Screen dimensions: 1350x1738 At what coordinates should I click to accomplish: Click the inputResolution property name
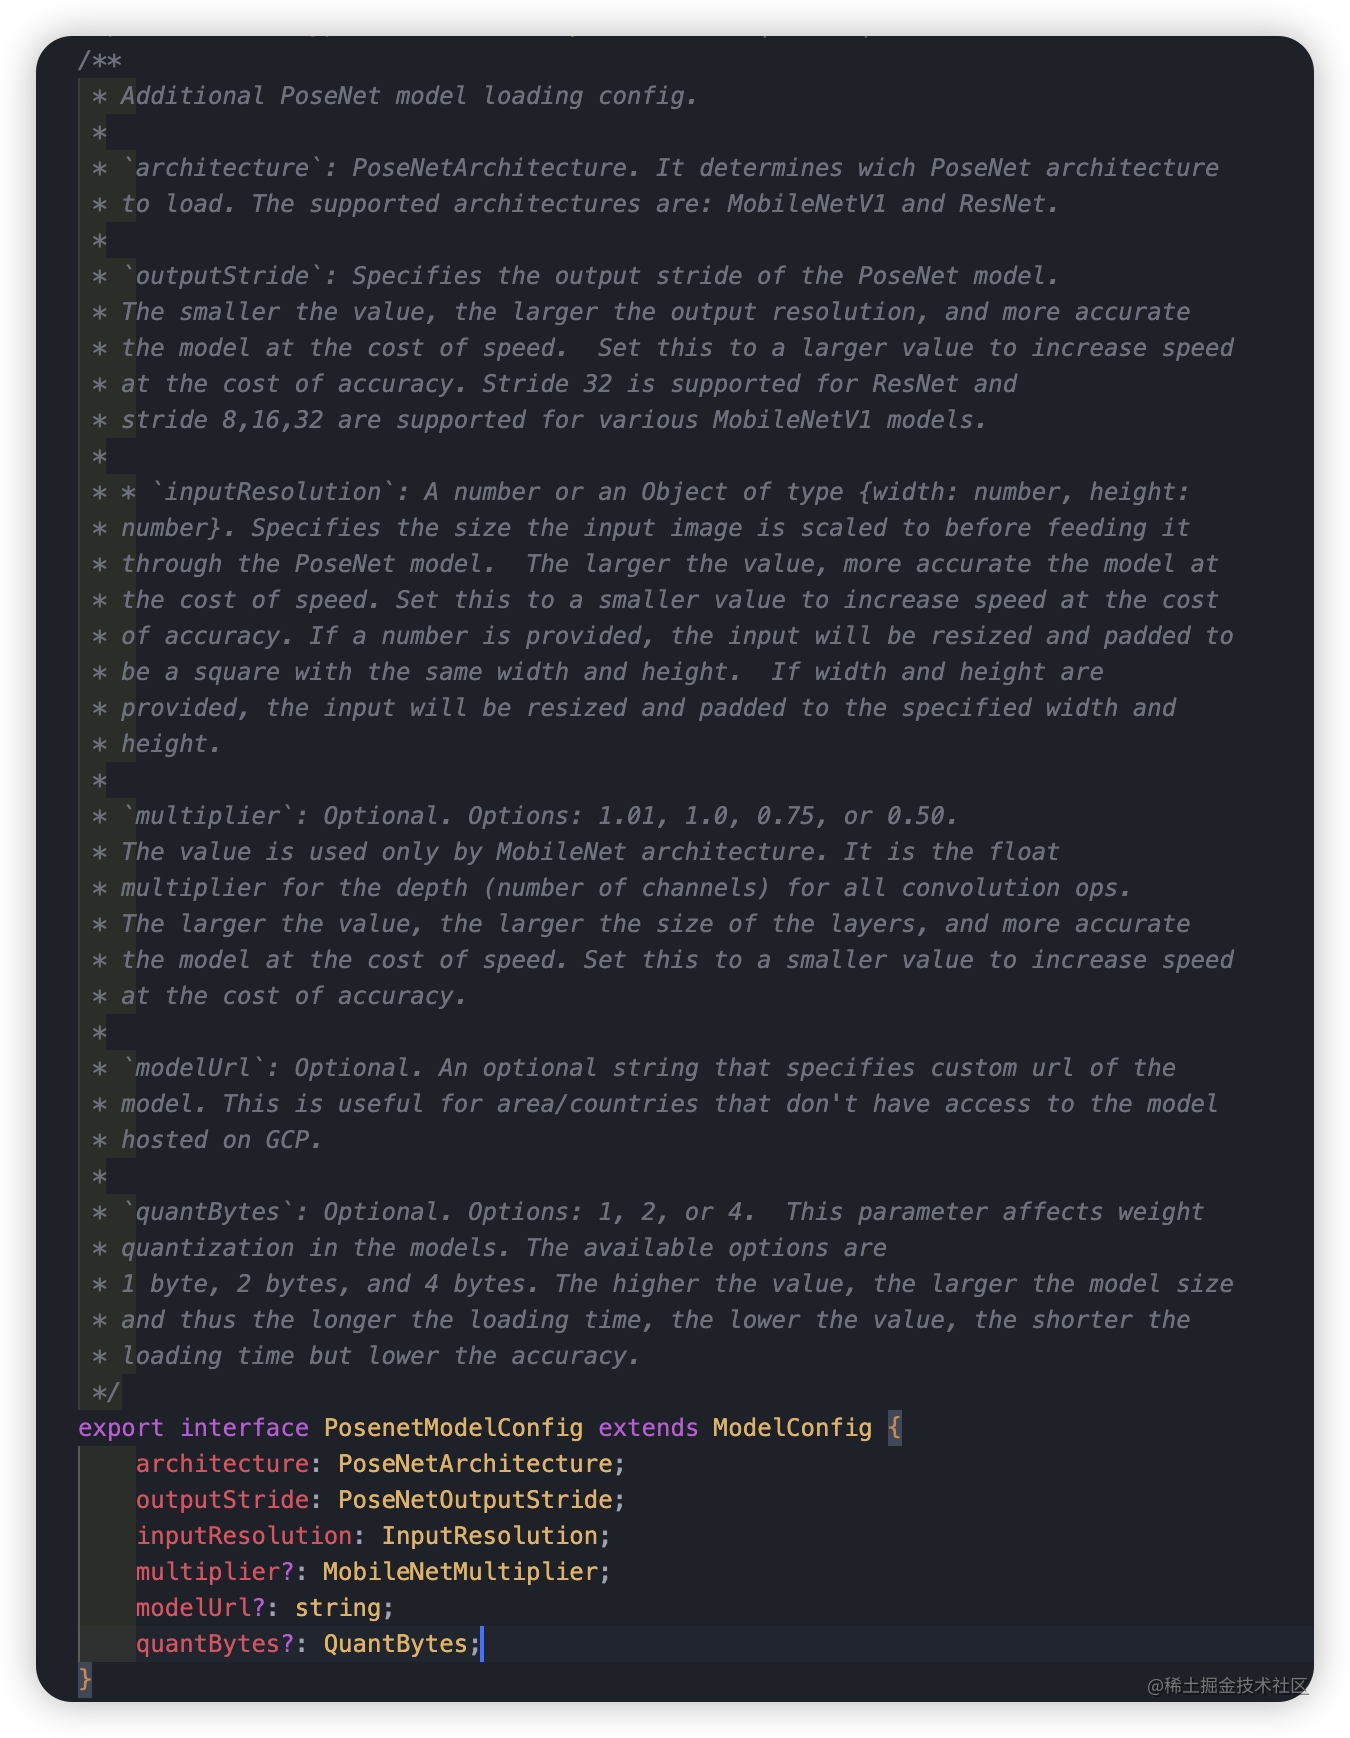click(244, 1535)
